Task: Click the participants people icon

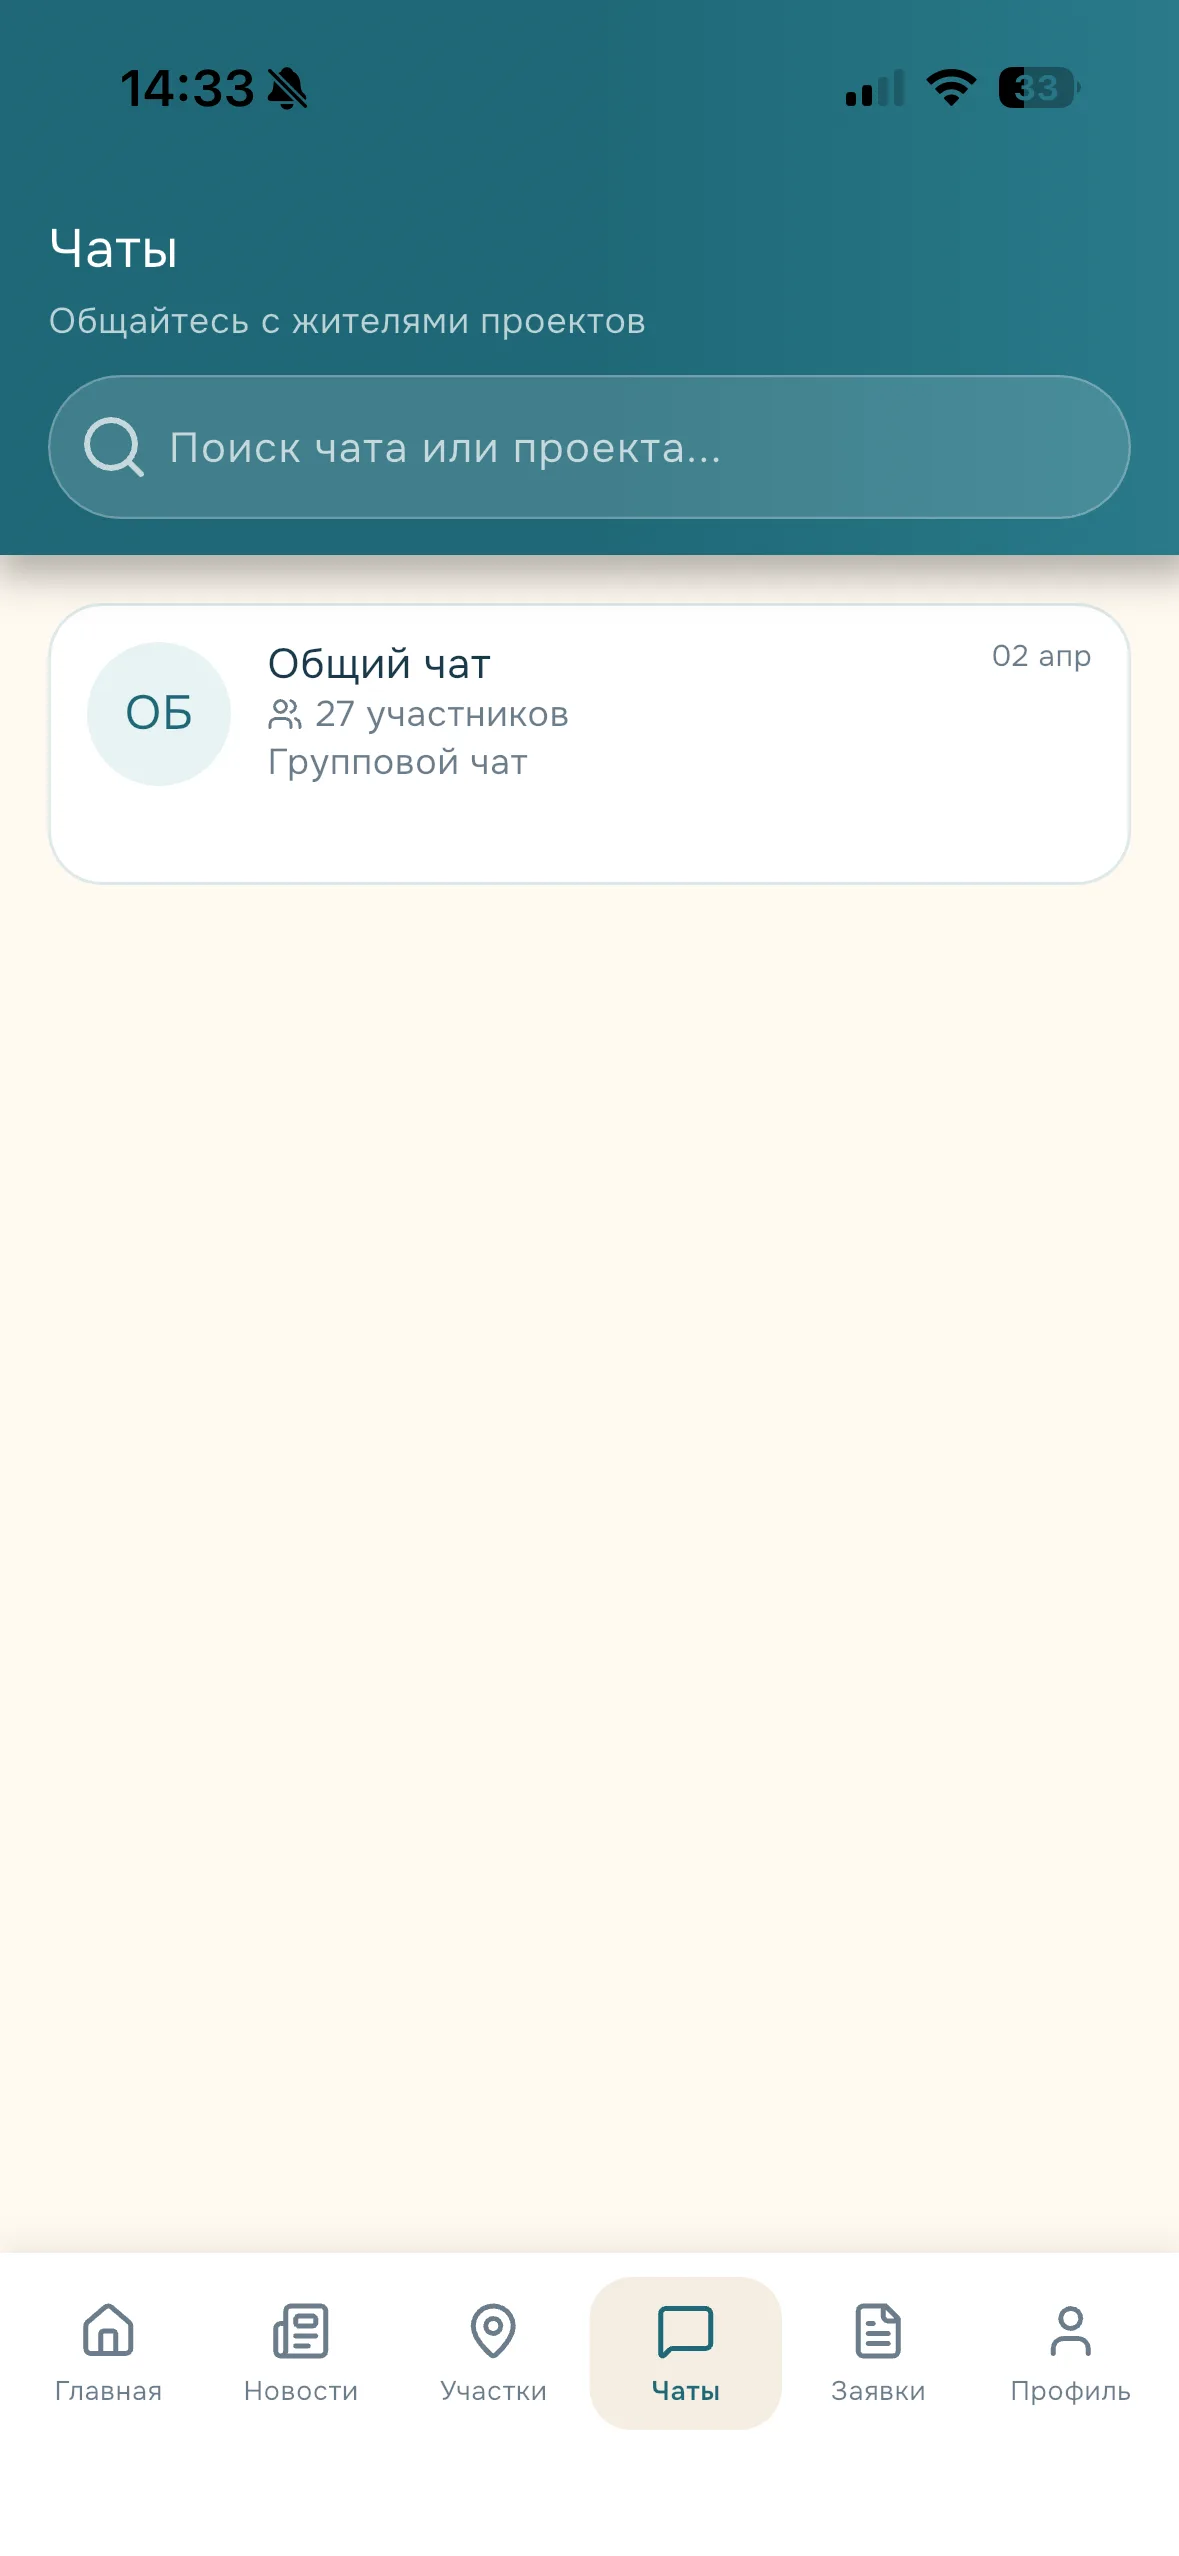Action: click(x=285, y=714)
